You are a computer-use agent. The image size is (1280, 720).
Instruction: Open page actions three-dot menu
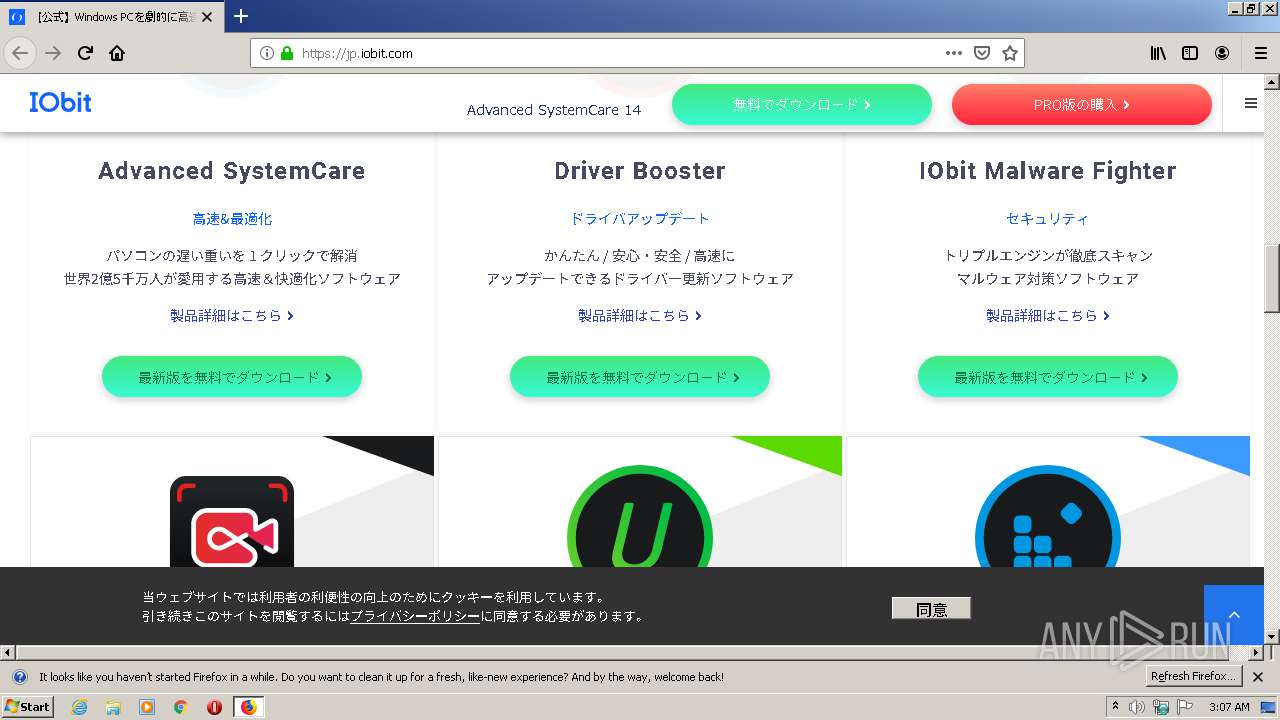954,53
